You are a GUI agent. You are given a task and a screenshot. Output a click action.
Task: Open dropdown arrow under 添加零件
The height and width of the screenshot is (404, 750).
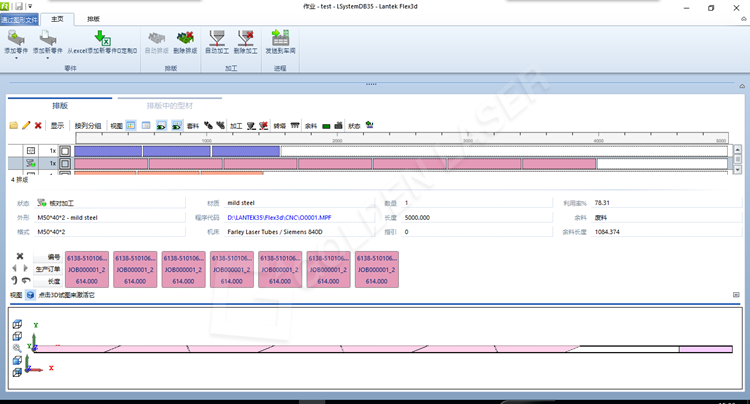[x=17, y=58]
